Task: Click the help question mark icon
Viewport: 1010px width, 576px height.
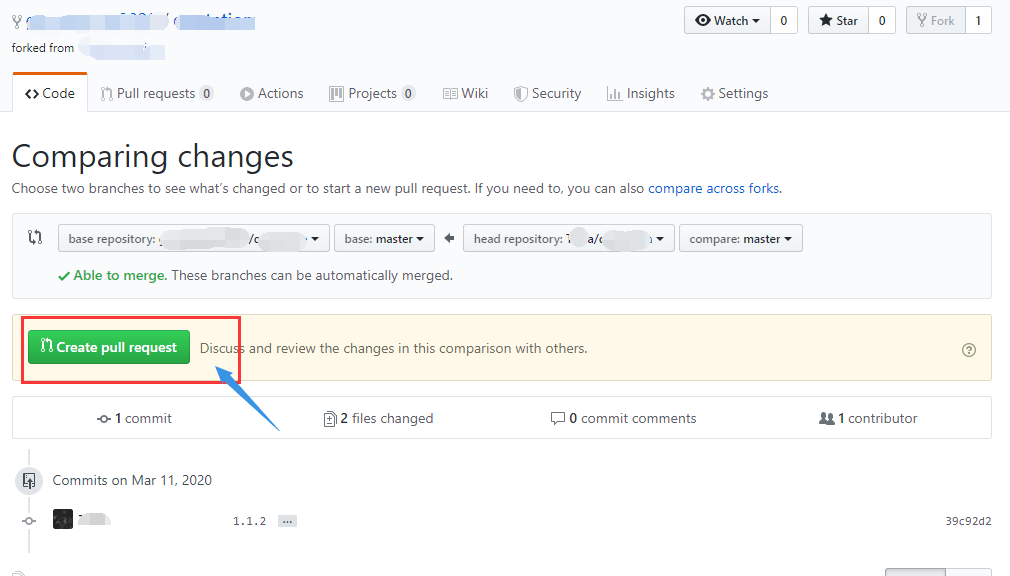Action: 968,350
